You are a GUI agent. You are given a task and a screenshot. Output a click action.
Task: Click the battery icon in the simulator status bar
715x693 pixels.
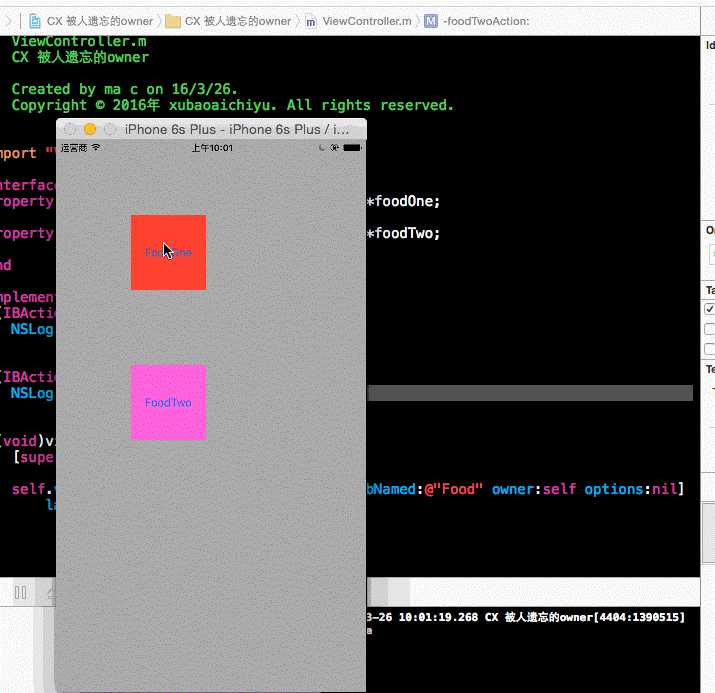tap(352, 148)
